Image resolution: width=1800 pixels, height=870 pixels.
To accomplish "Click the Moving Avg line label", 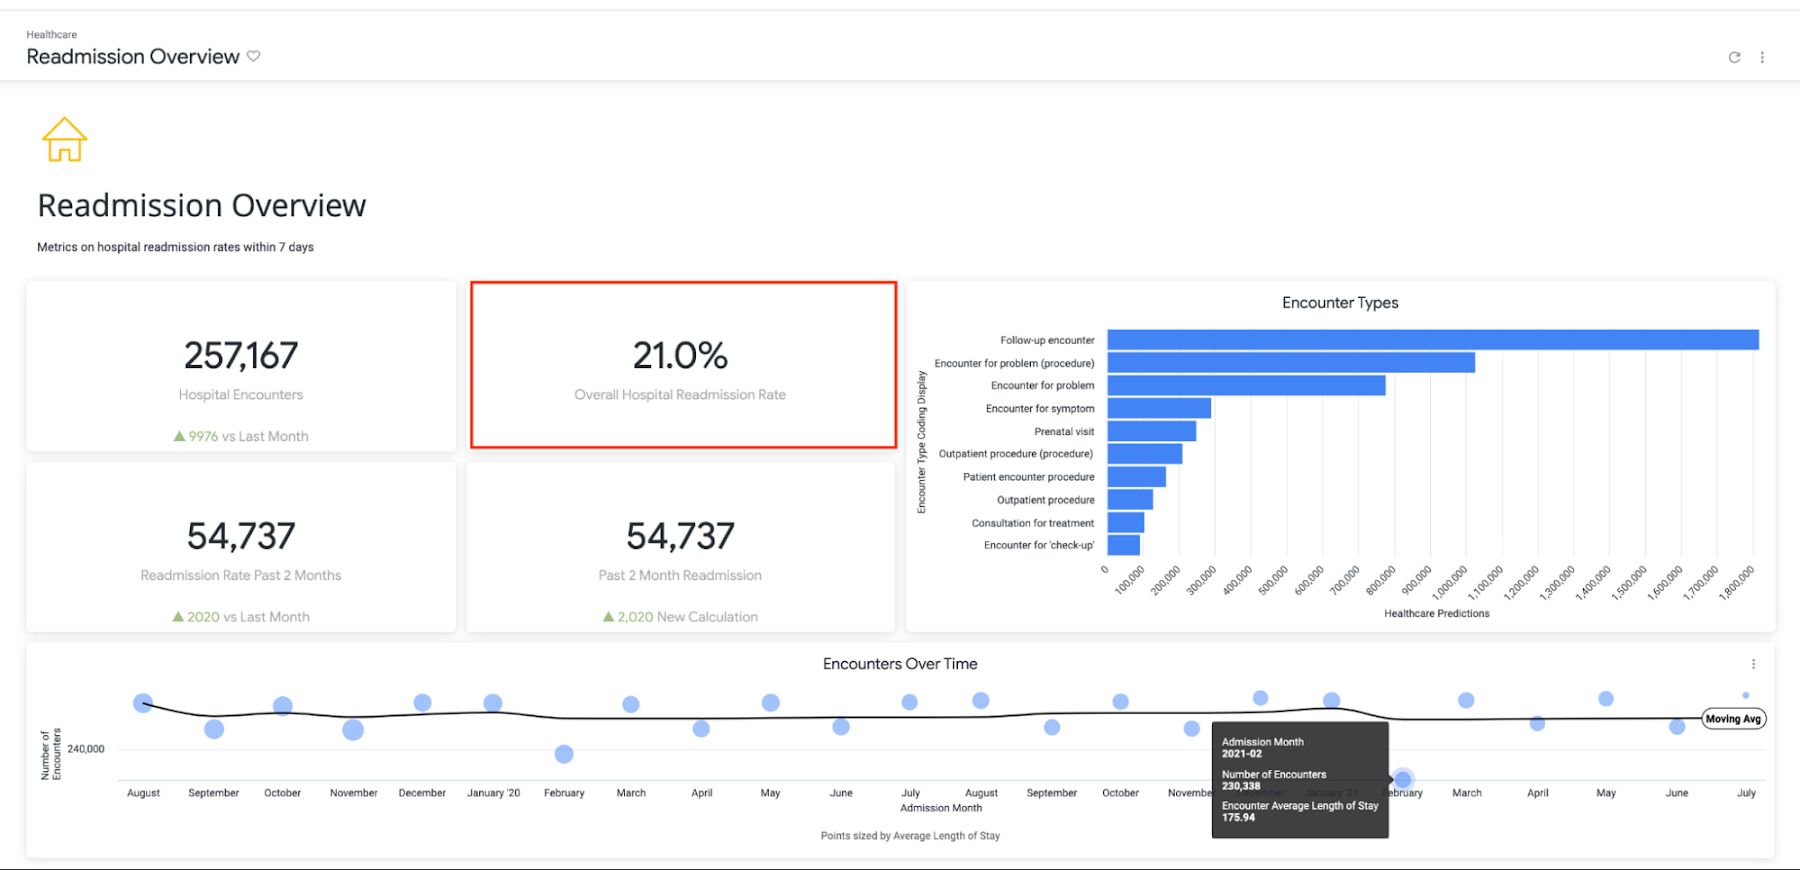I will pyautogui.click(x=1733, y=719).
